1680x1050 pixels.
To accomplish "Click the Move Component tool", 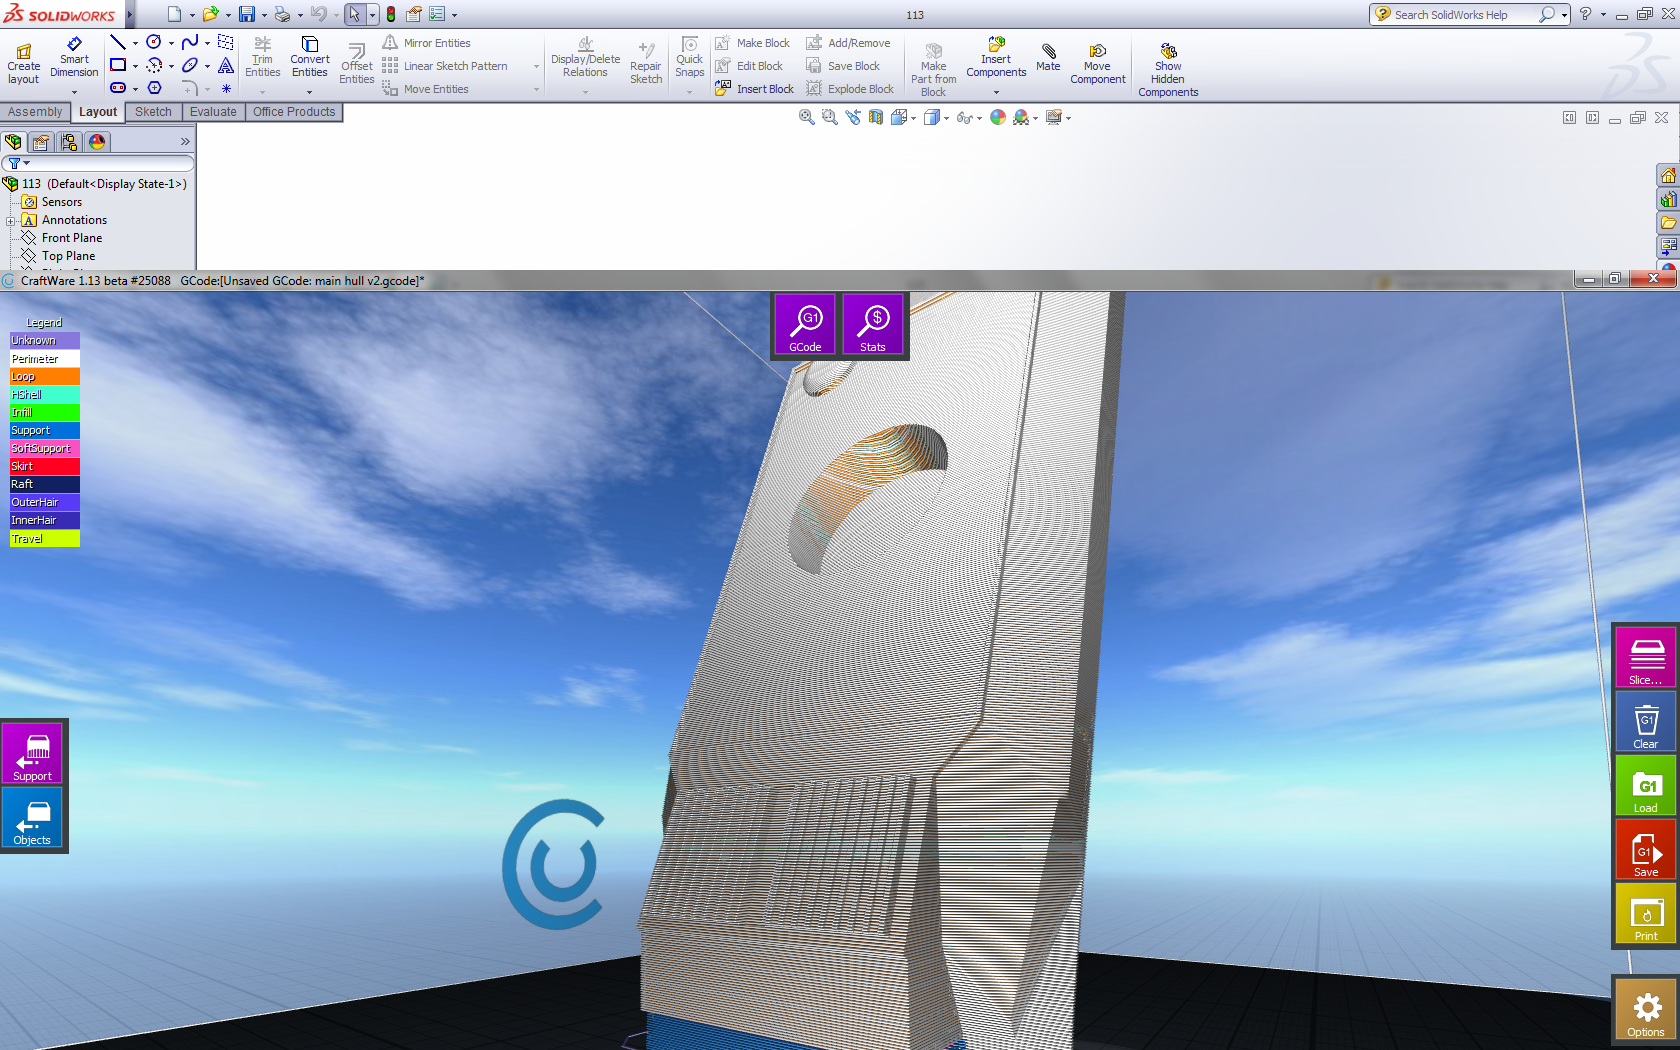I will point(1097,64).
